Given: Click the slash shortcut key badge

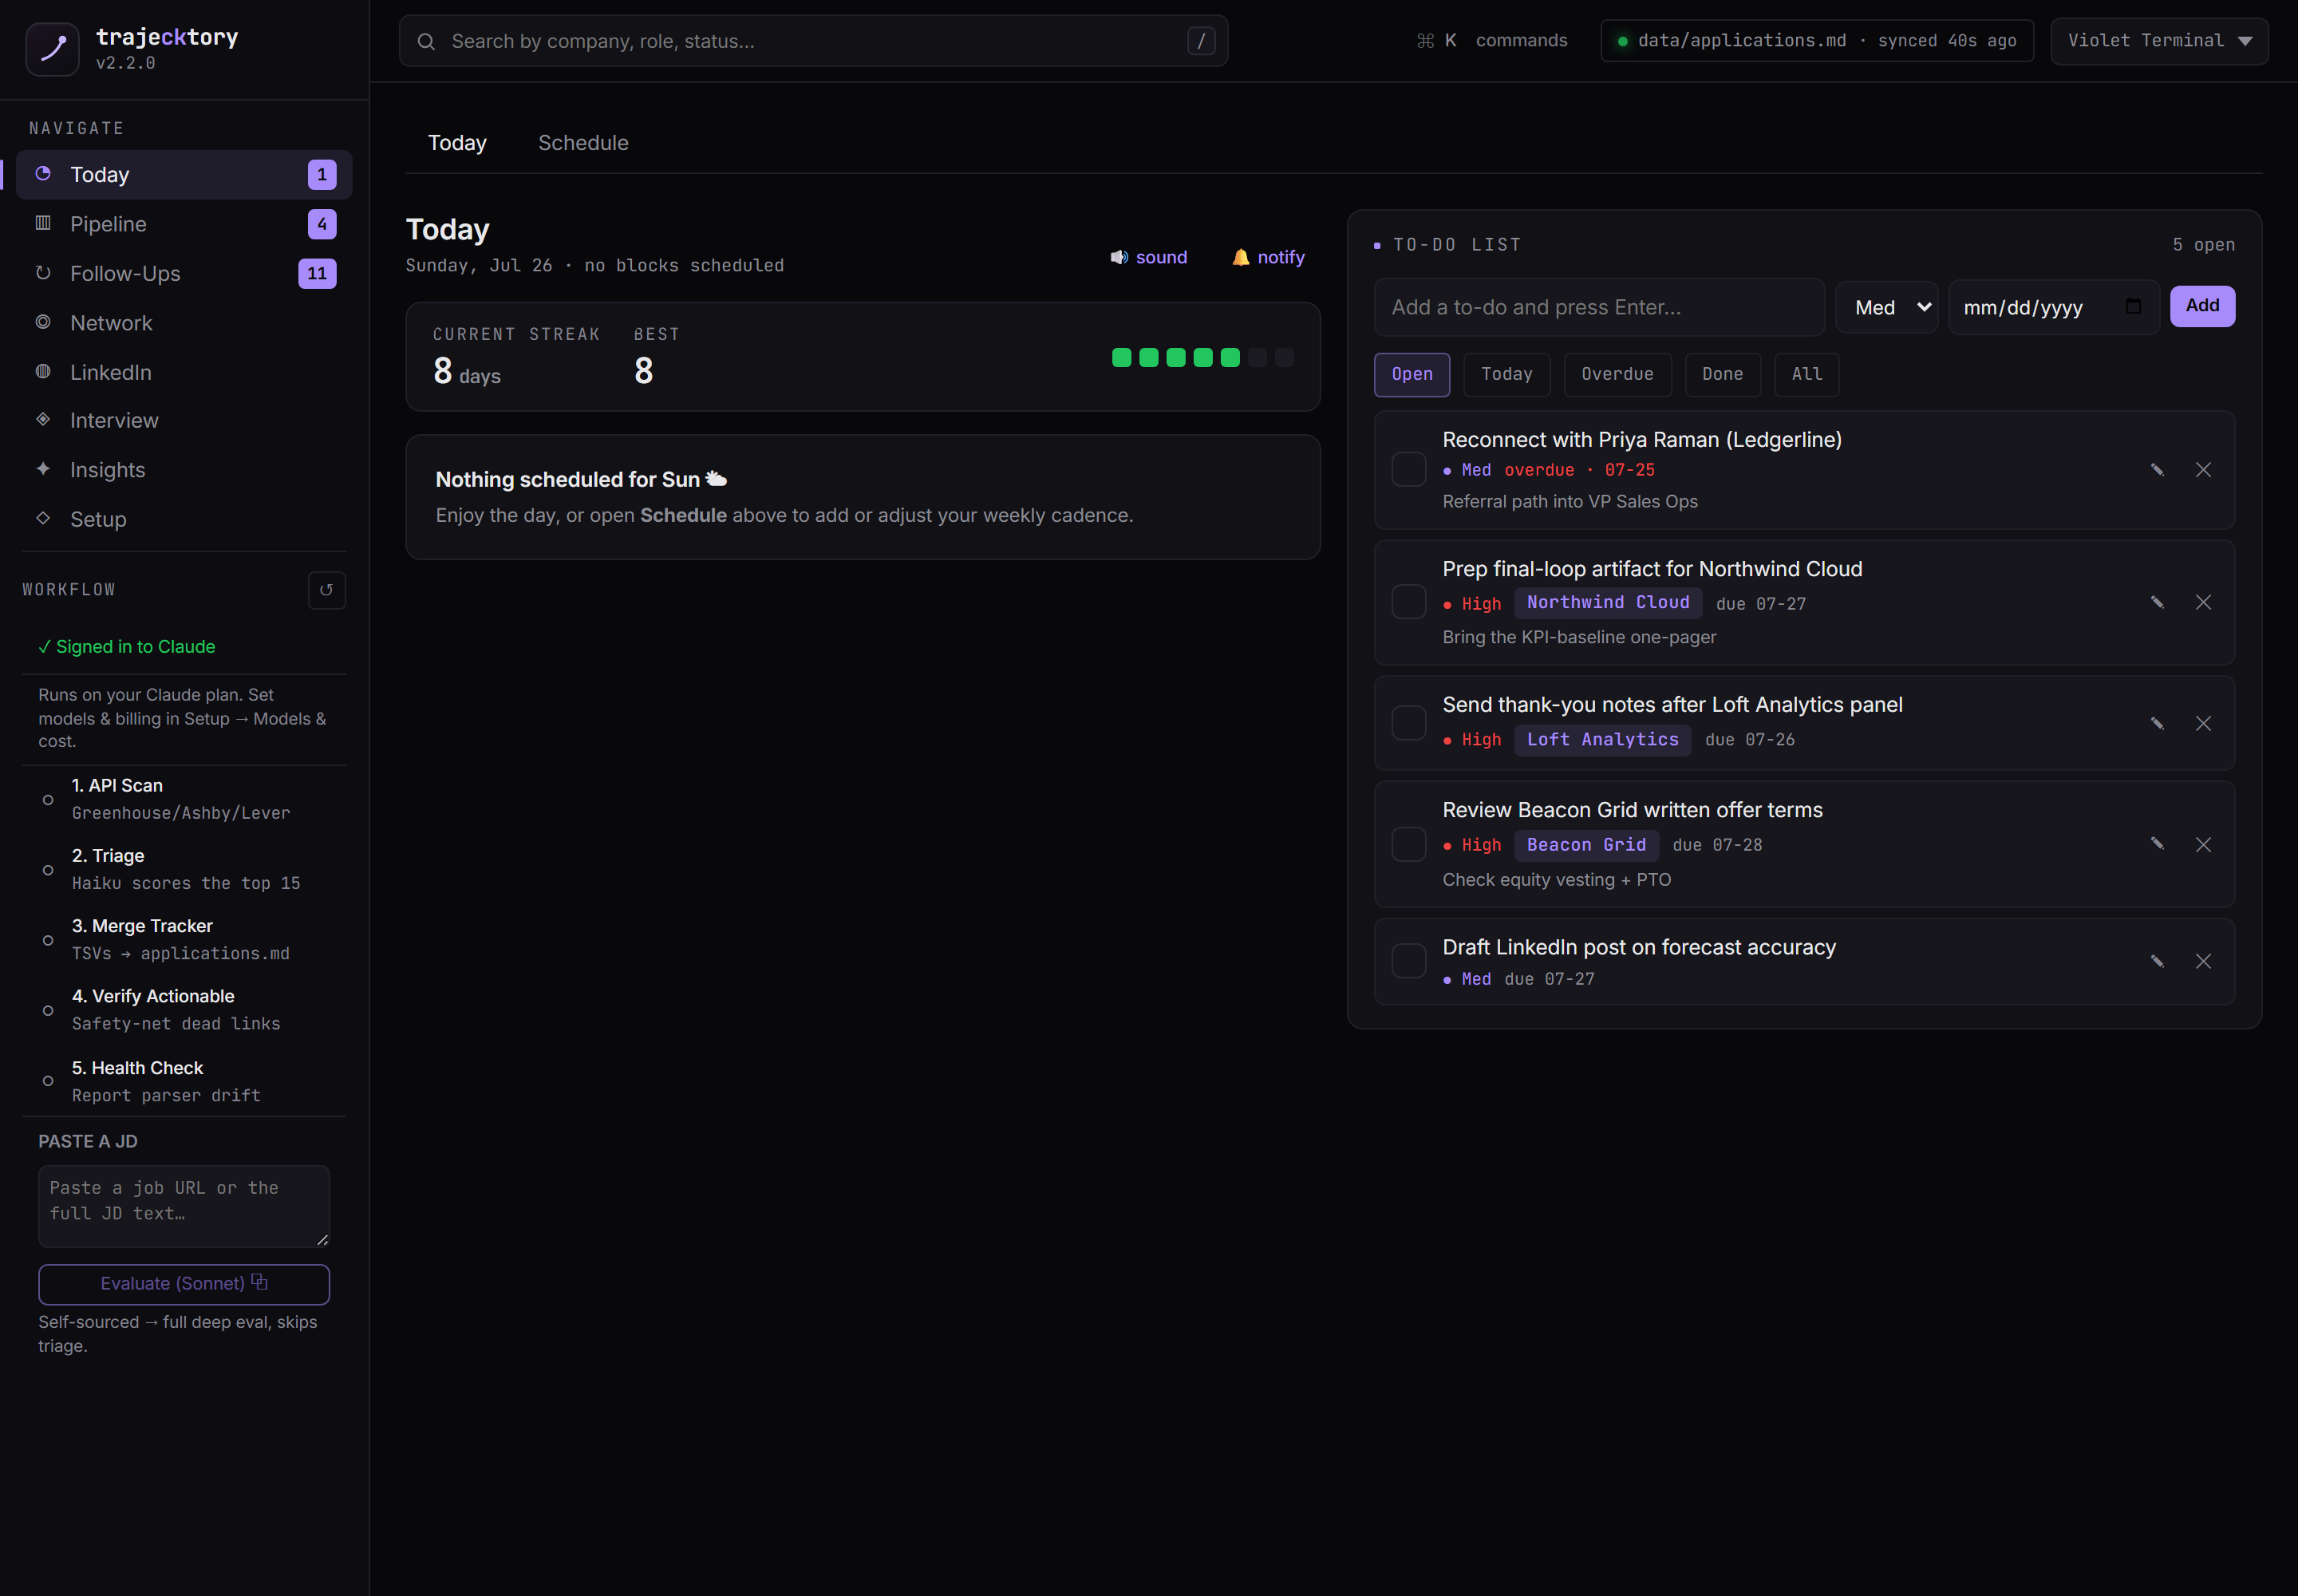Looking at the screenshot, I should click(x=1201, y=41).
